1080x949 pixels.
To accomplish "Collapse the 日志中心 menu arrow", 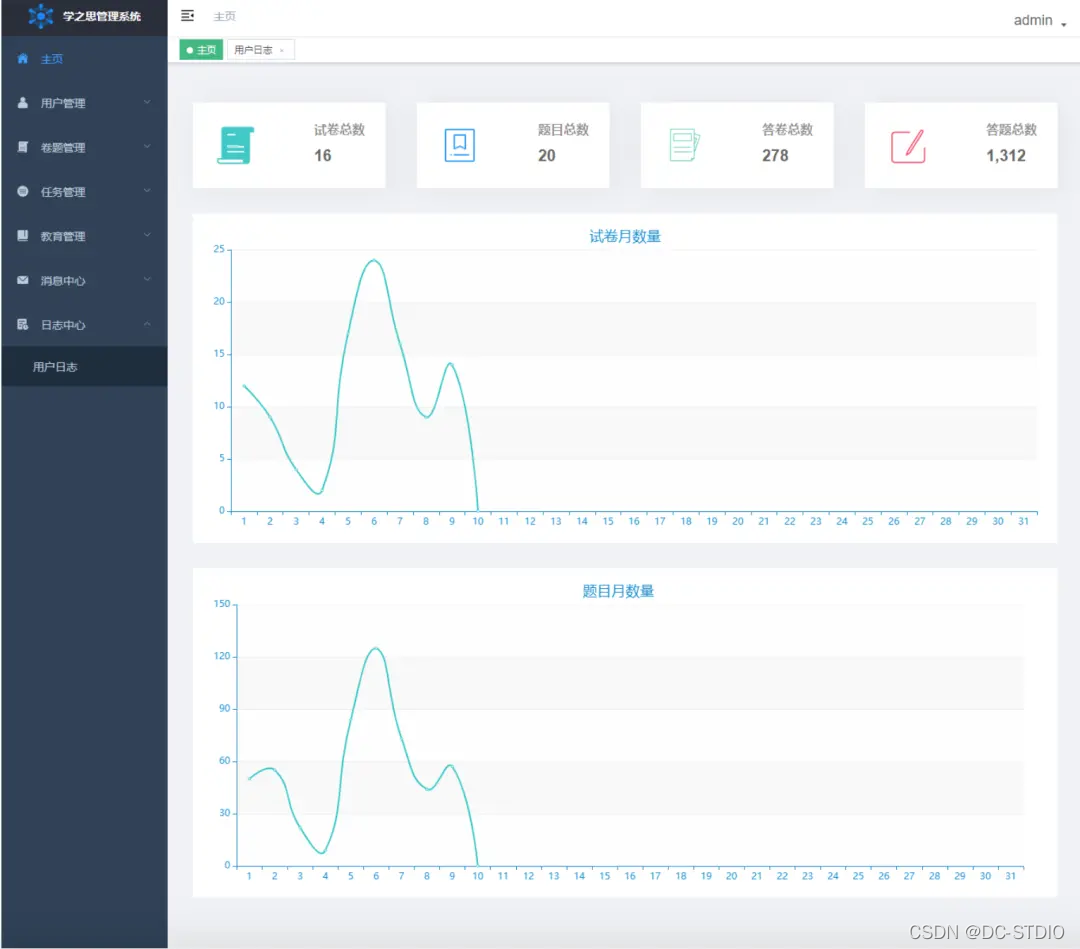I will point(147,324).
